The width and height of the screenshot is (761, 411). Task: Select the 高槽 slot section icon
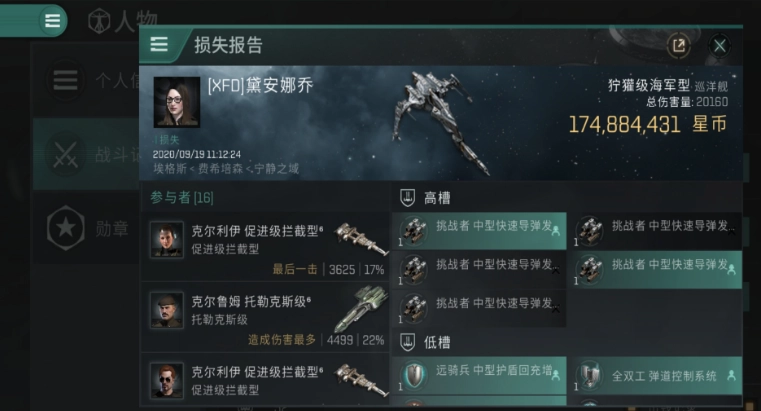(x=407, y=197)
